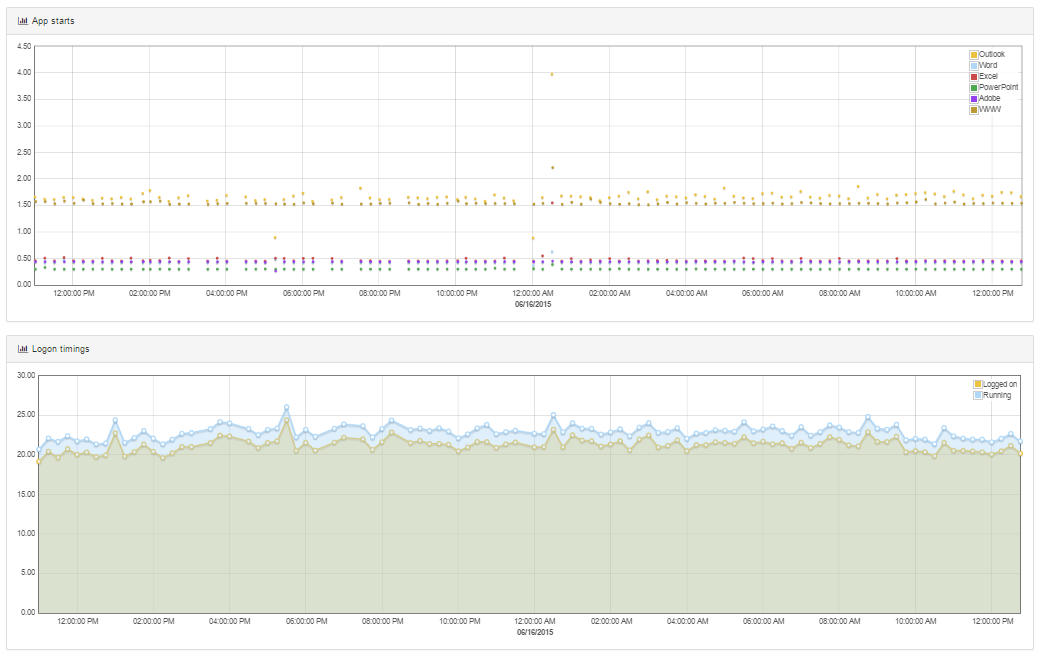
Task: Click 04:00:00 PM label in Logon timings chart
Action: pos(229,621)
